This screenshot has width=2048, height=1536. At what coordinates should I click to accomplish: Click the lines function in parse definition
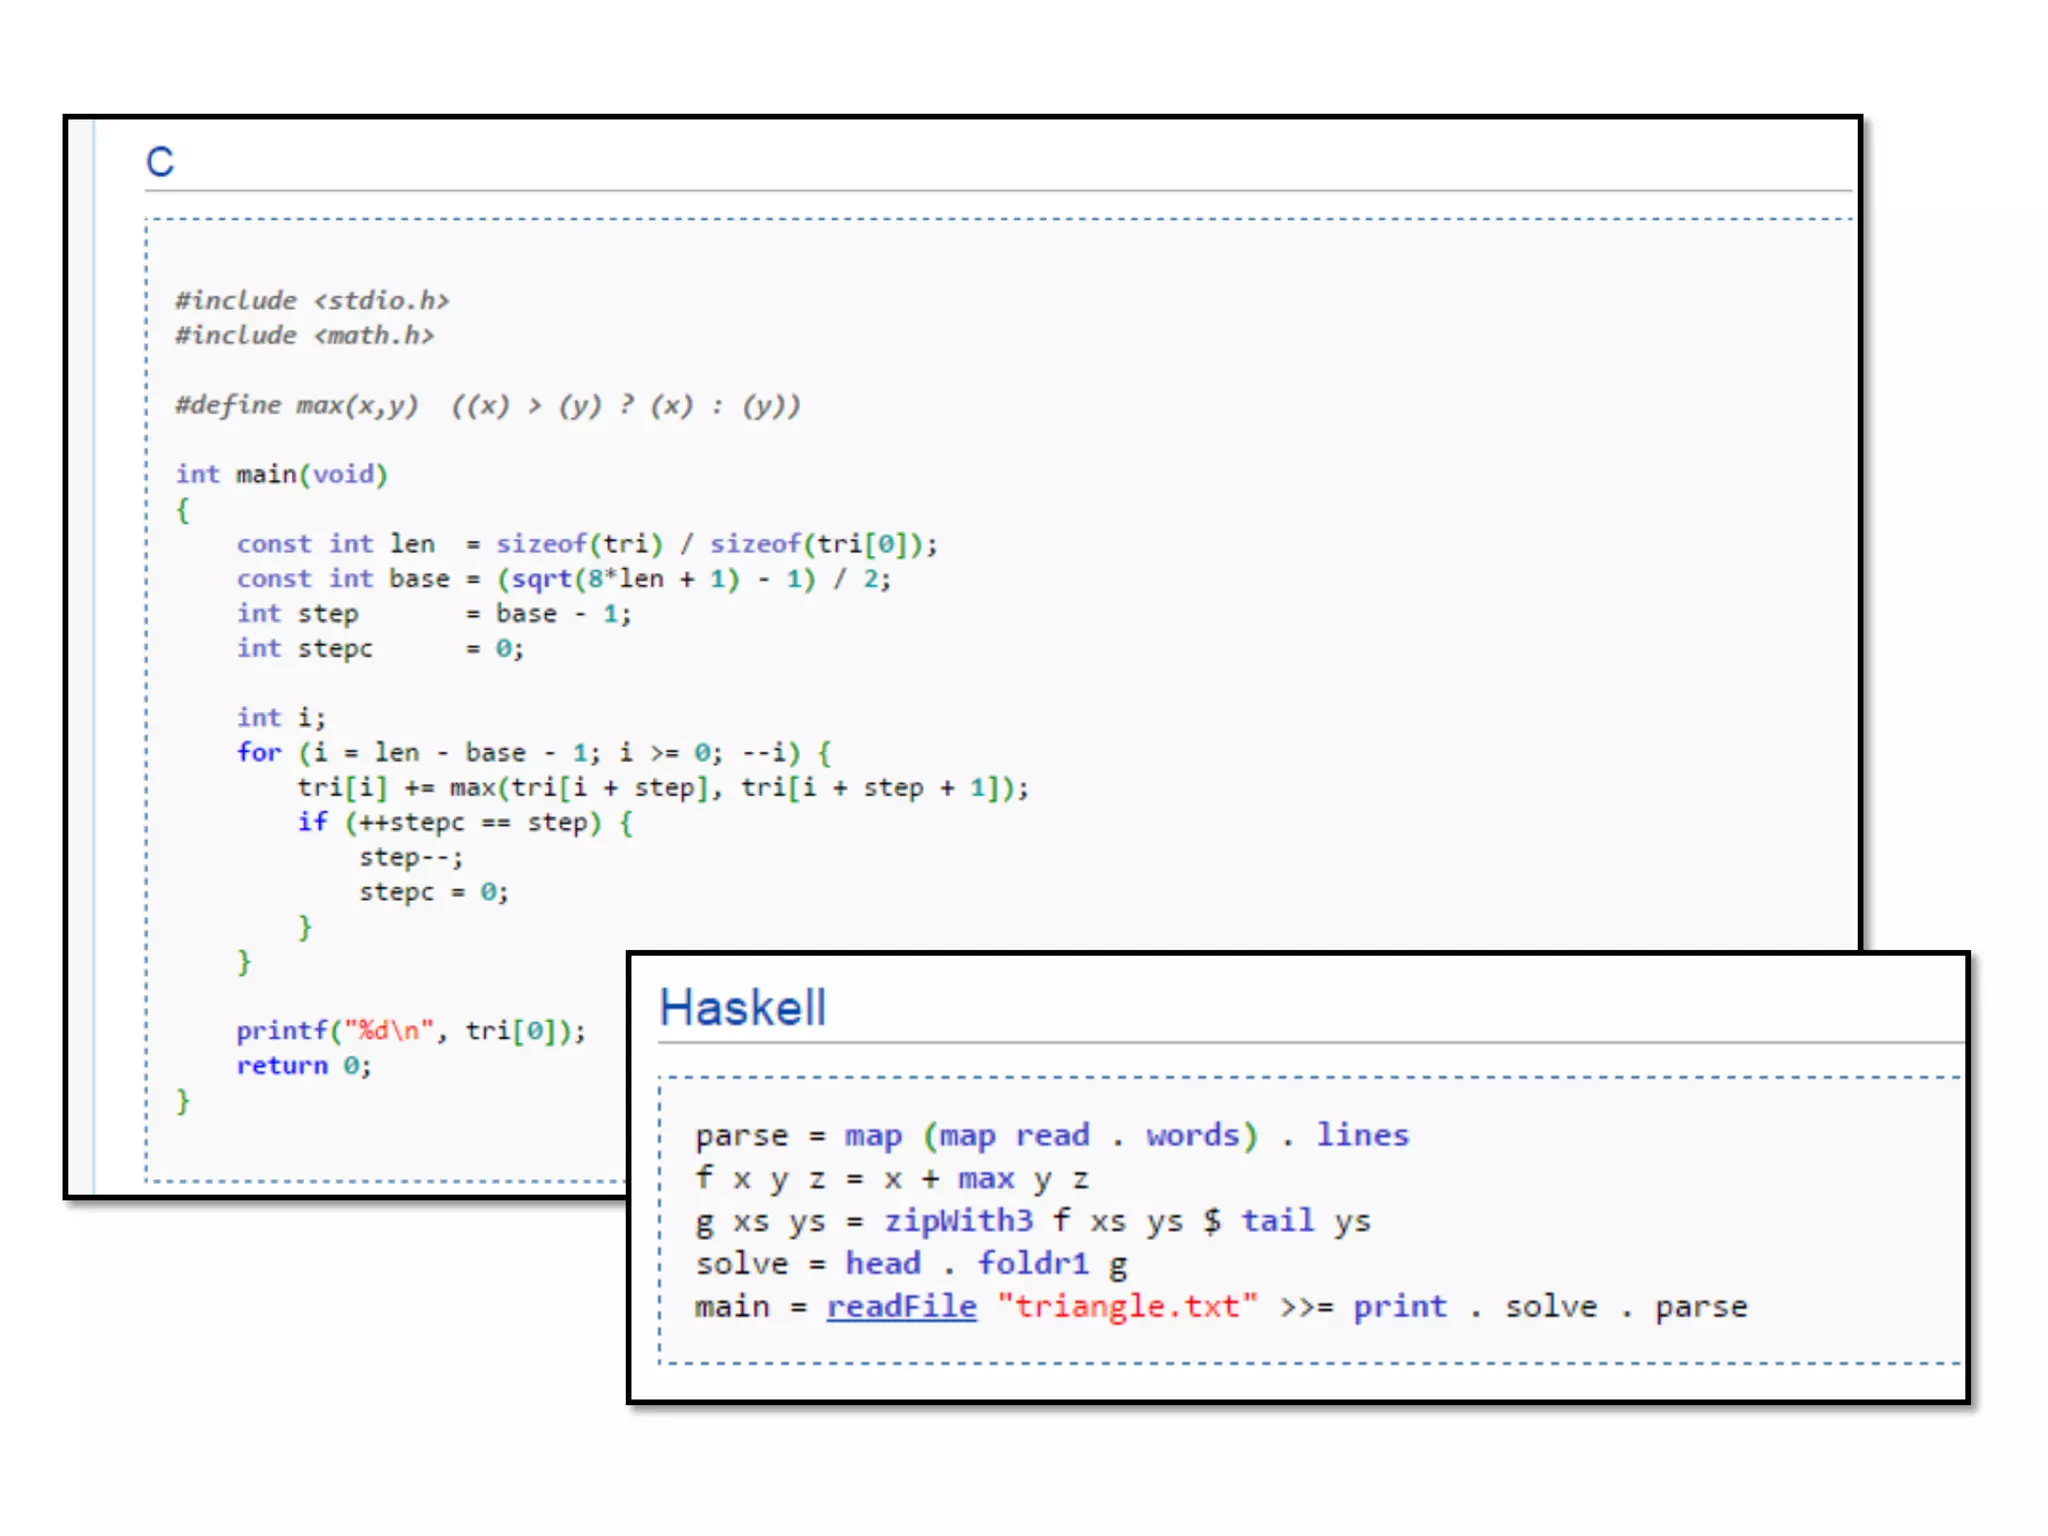(1361, 1135)
